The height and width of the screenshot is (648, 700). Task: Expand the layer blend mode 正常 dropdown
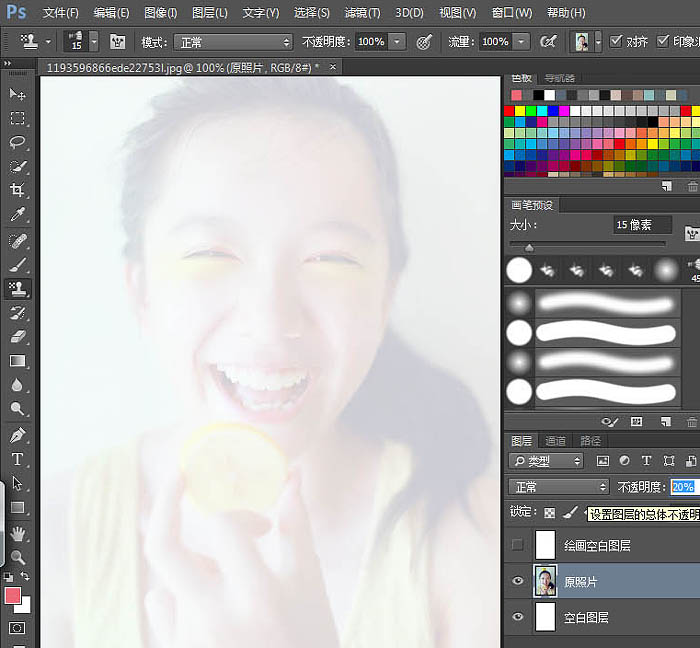coord(558,487)
